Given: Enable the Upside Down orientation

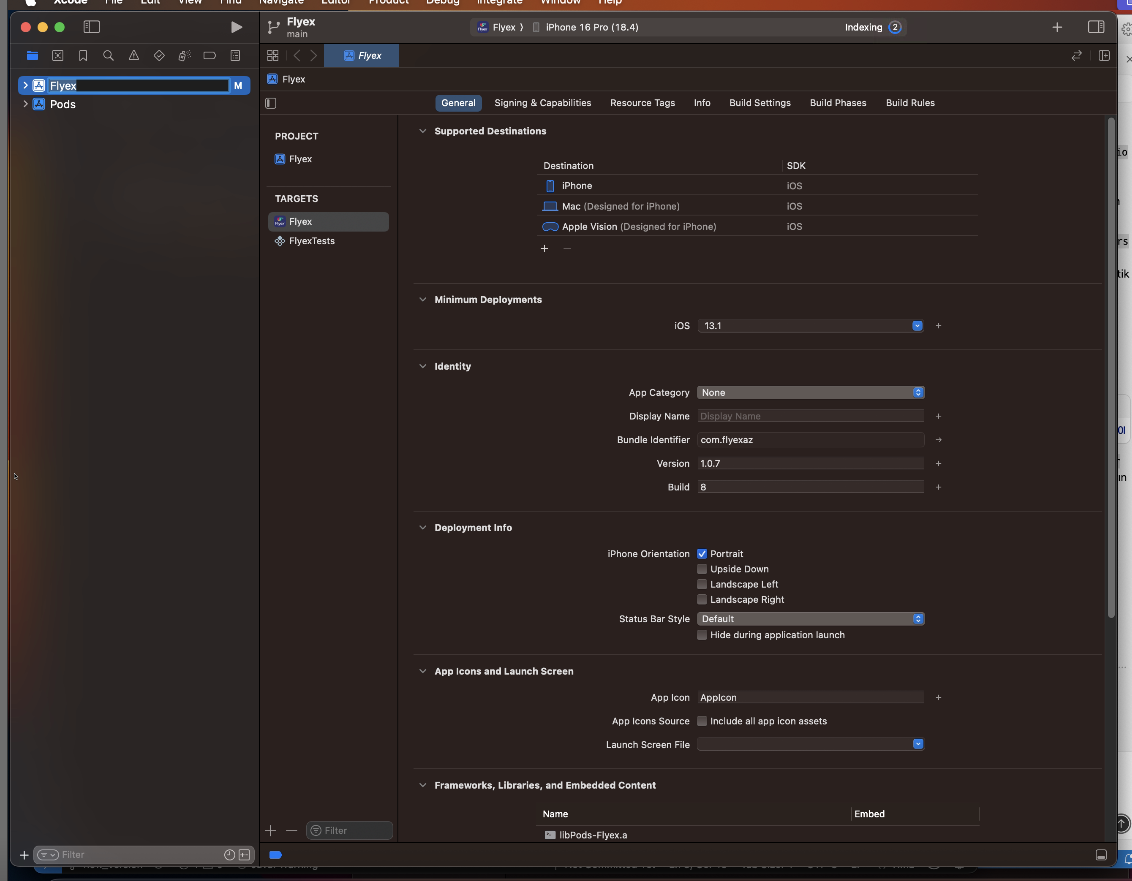Looking at the screenshot, I should (x=702, y=569).
